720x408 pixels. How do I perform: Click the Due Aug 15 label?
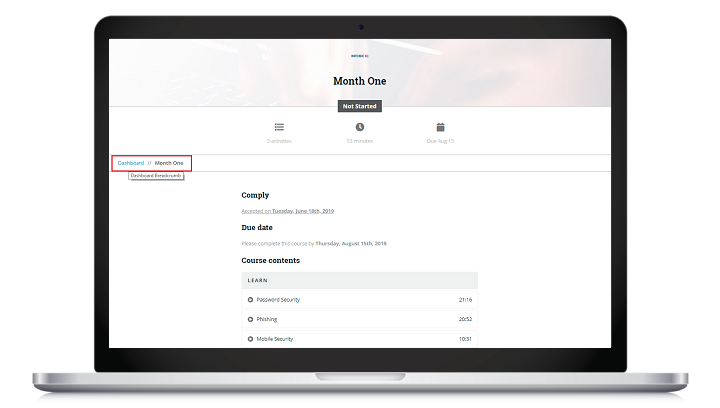[x=440, y=142]
